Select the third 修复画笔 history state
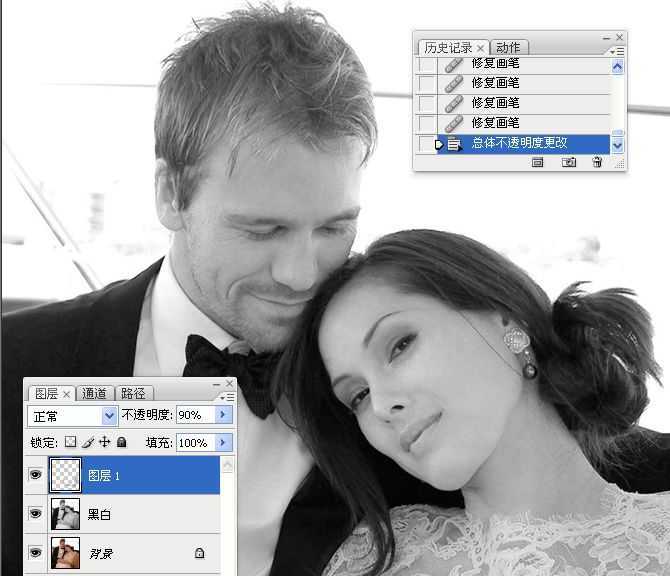Image resolution: width=670 pixels, height=576 pixels. 523,103
